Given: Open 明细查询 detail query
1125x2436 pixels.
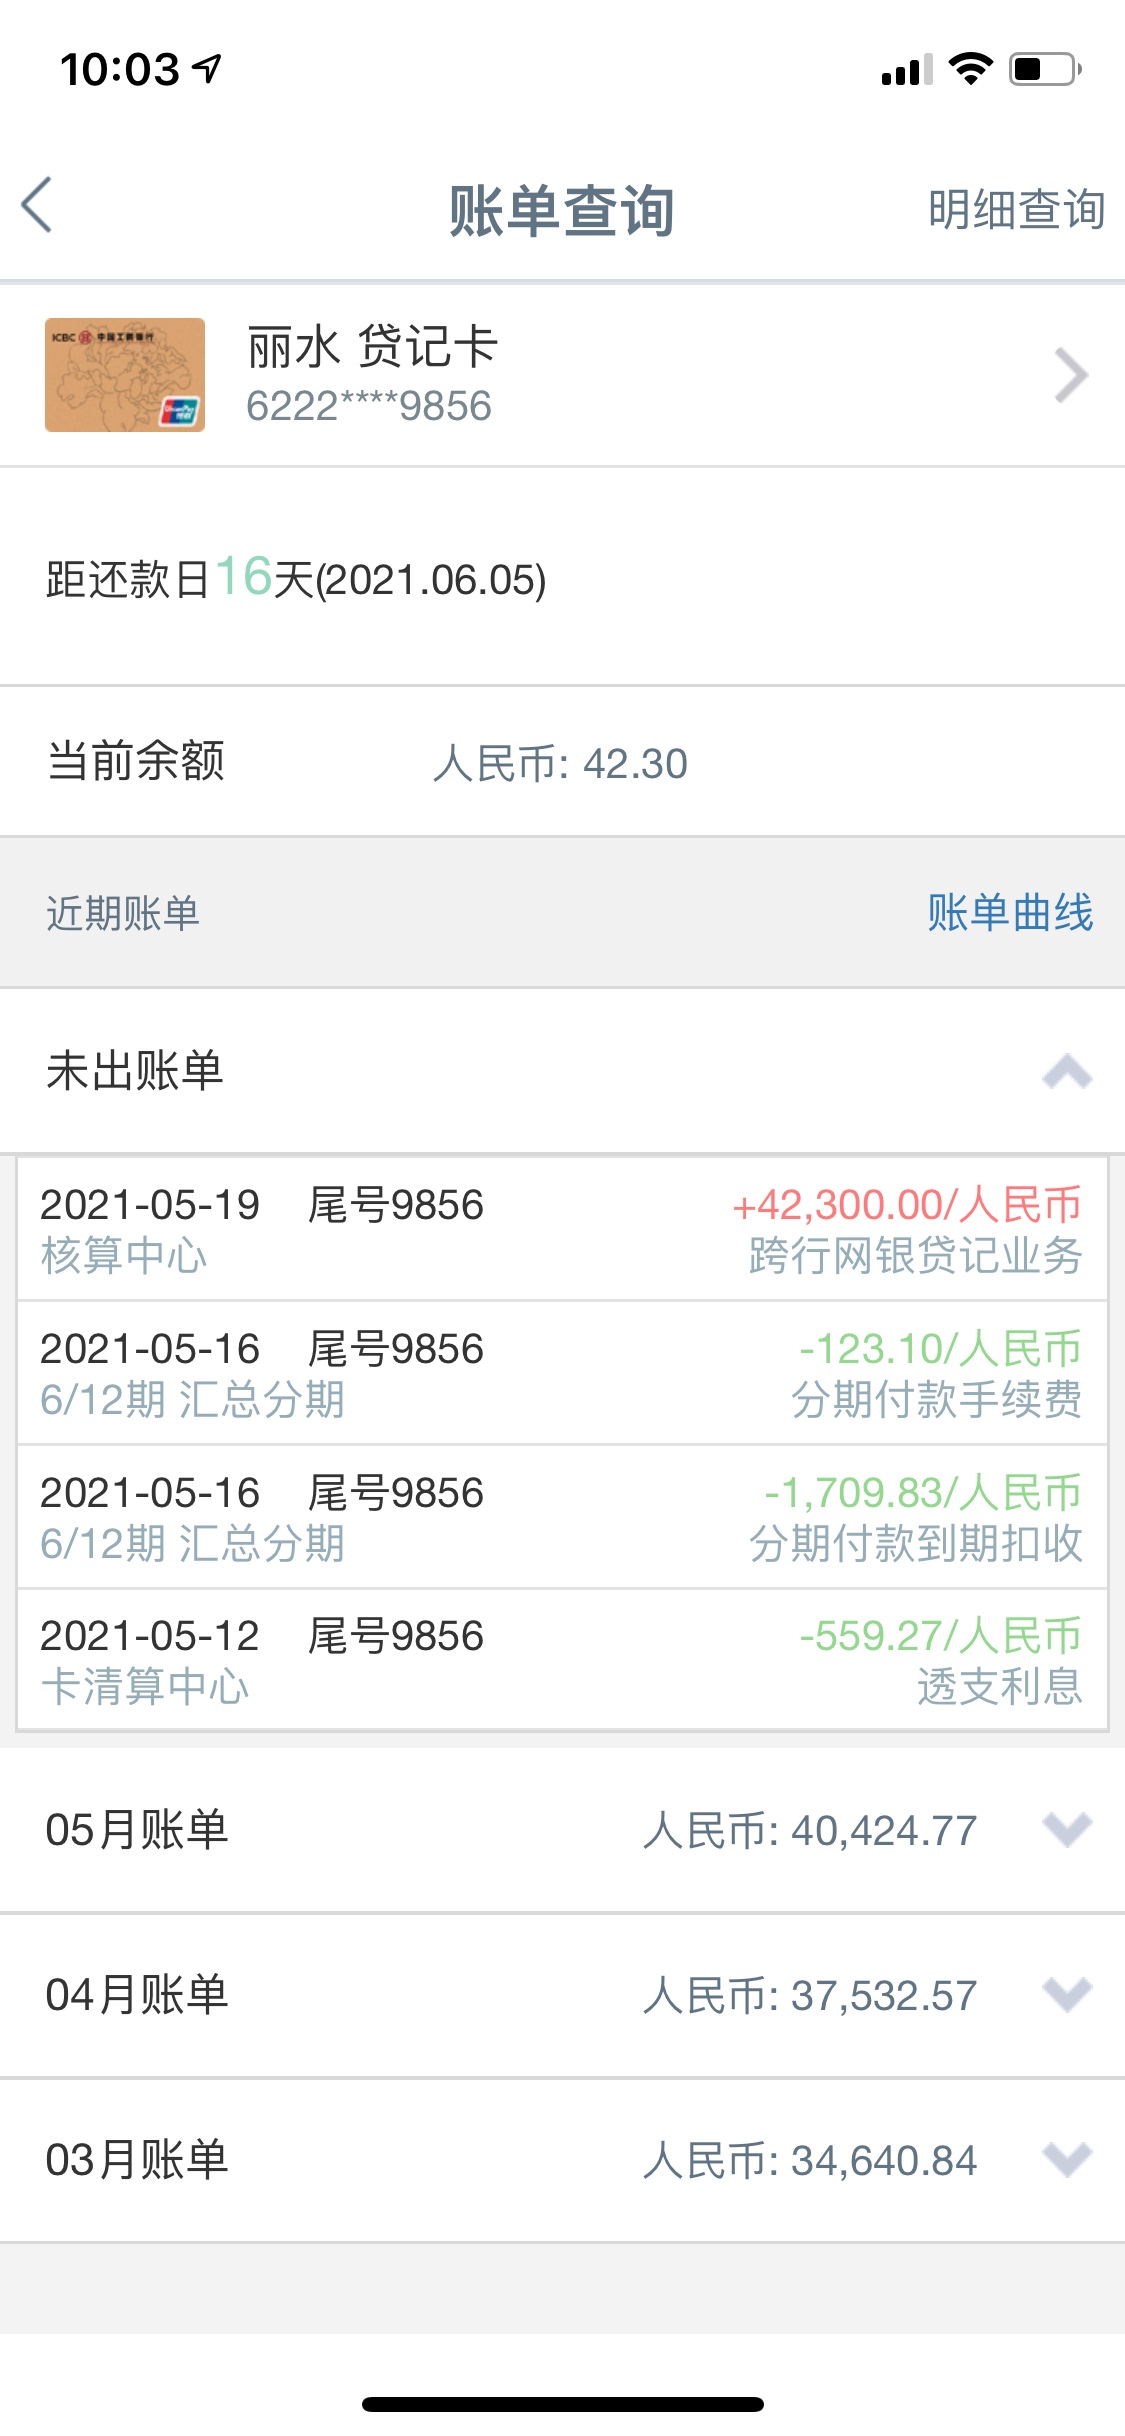Looking at the screenshot, I should [x=1015, y=210].
